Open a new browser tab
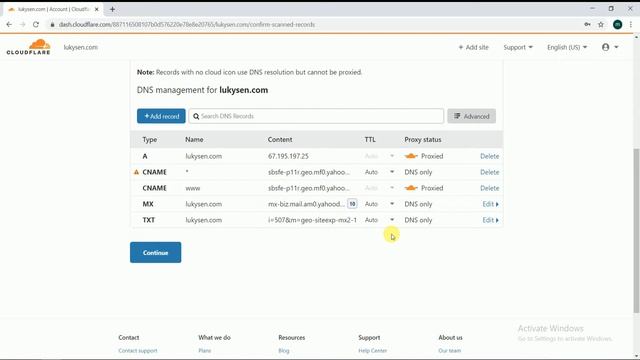Screen dimensions: 640x360 [x=112, y=9]
